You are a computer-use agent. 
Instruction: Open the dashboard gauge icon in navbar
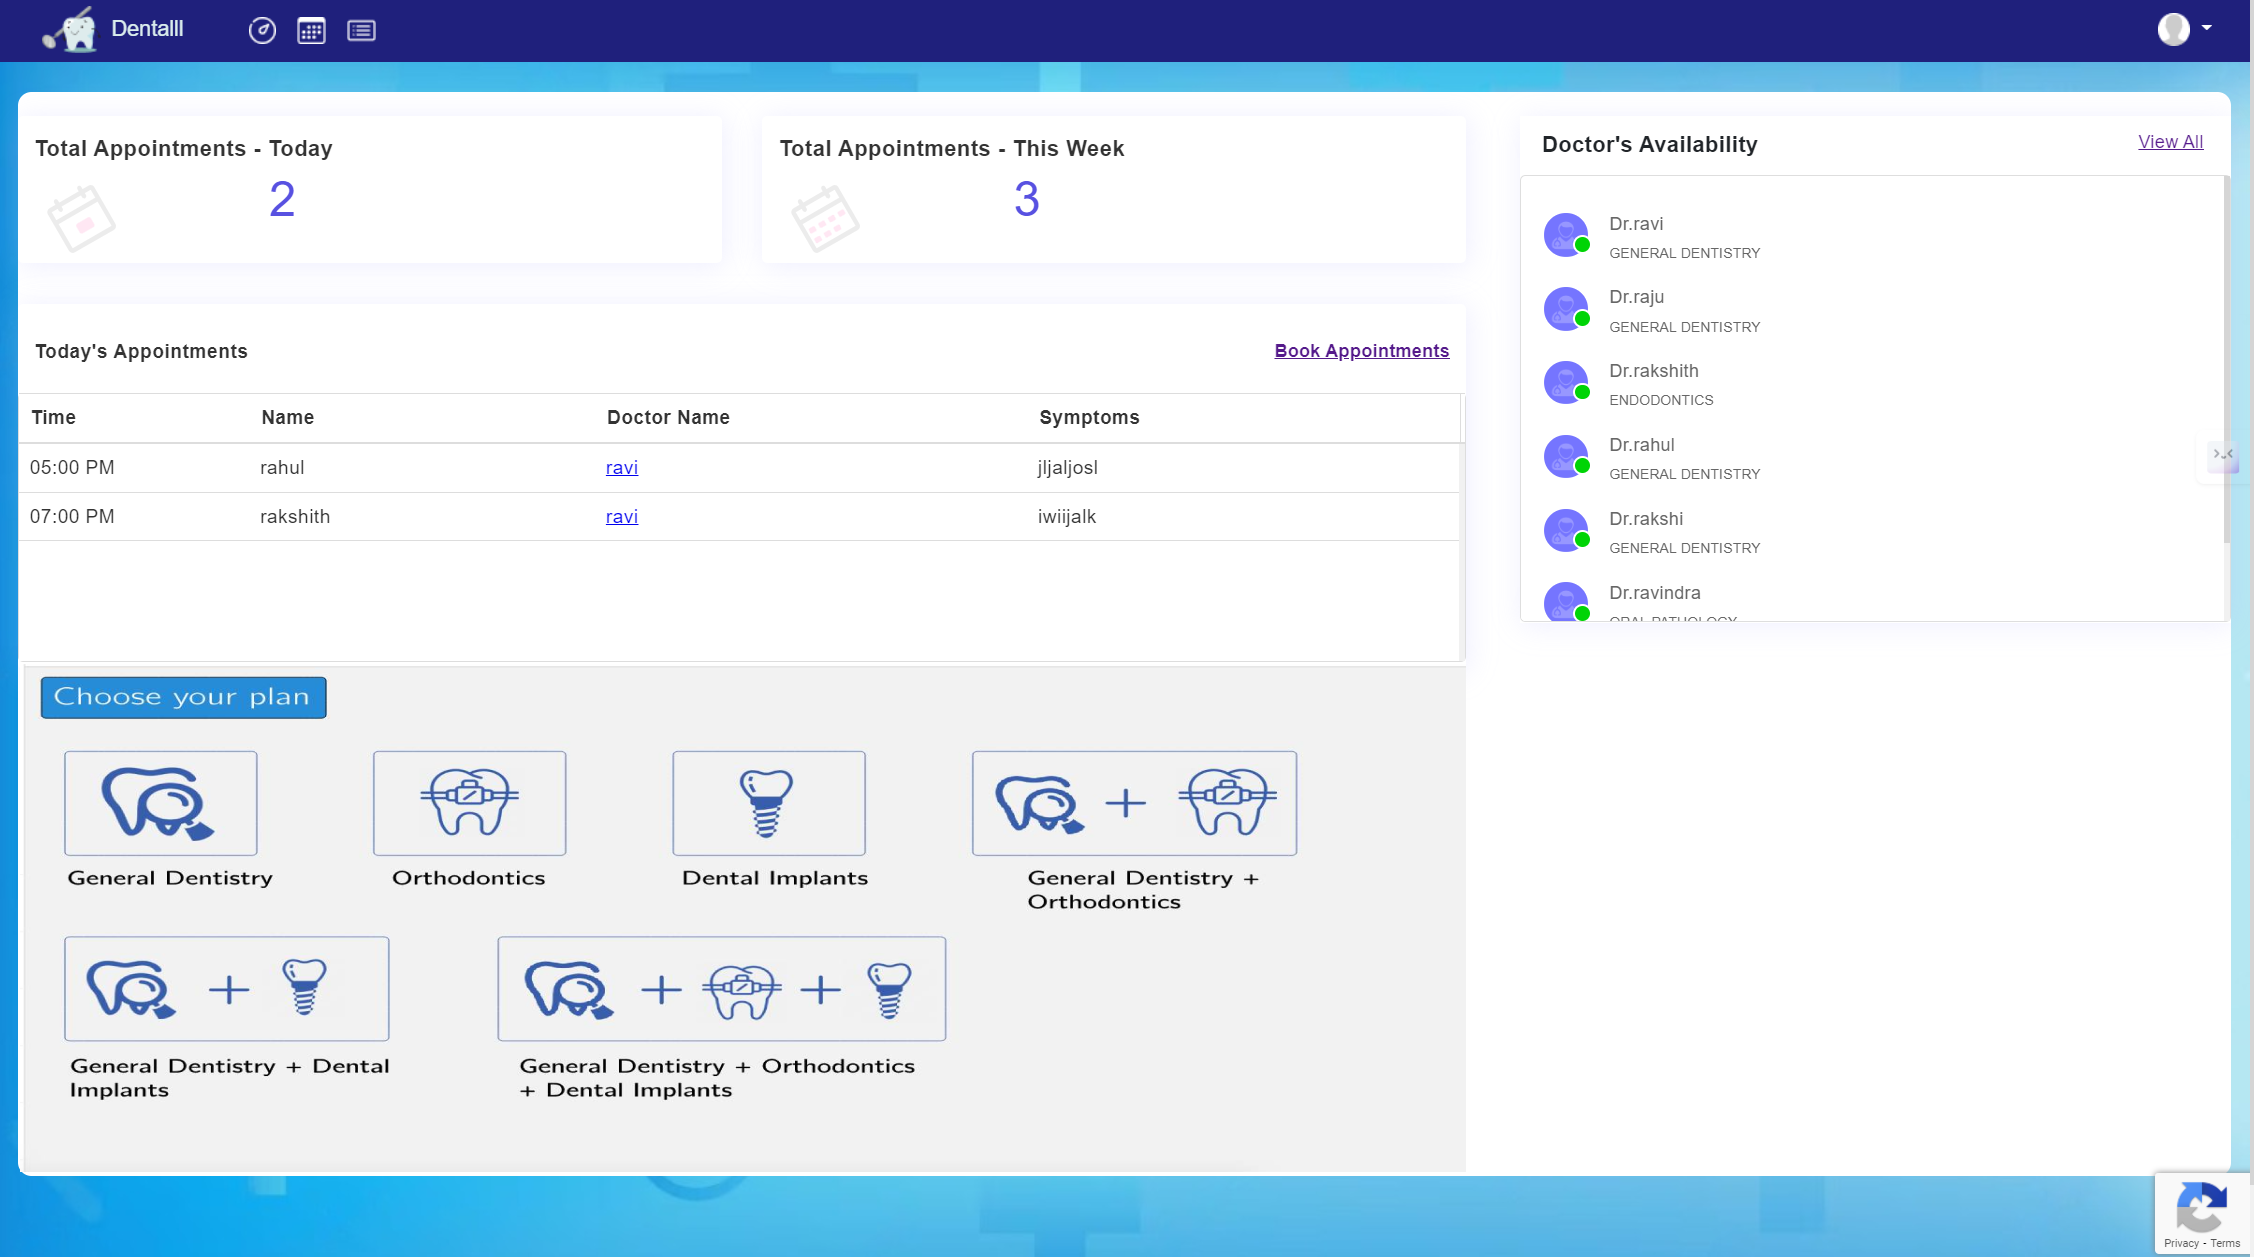262,31
